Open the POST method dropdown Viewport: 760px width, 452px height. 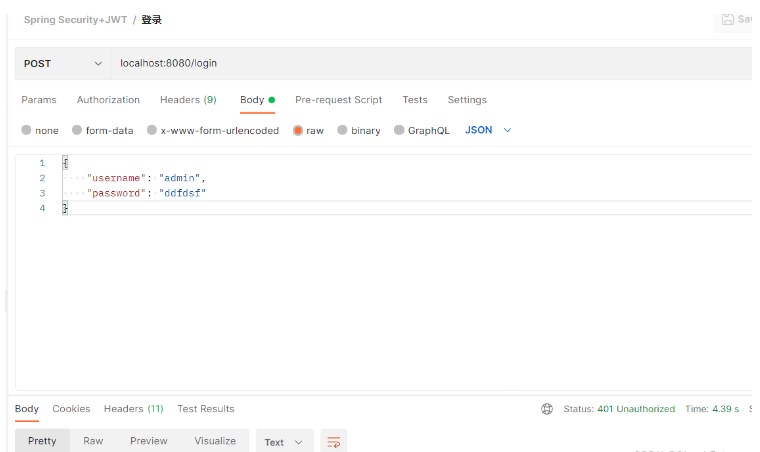[63, 63]
